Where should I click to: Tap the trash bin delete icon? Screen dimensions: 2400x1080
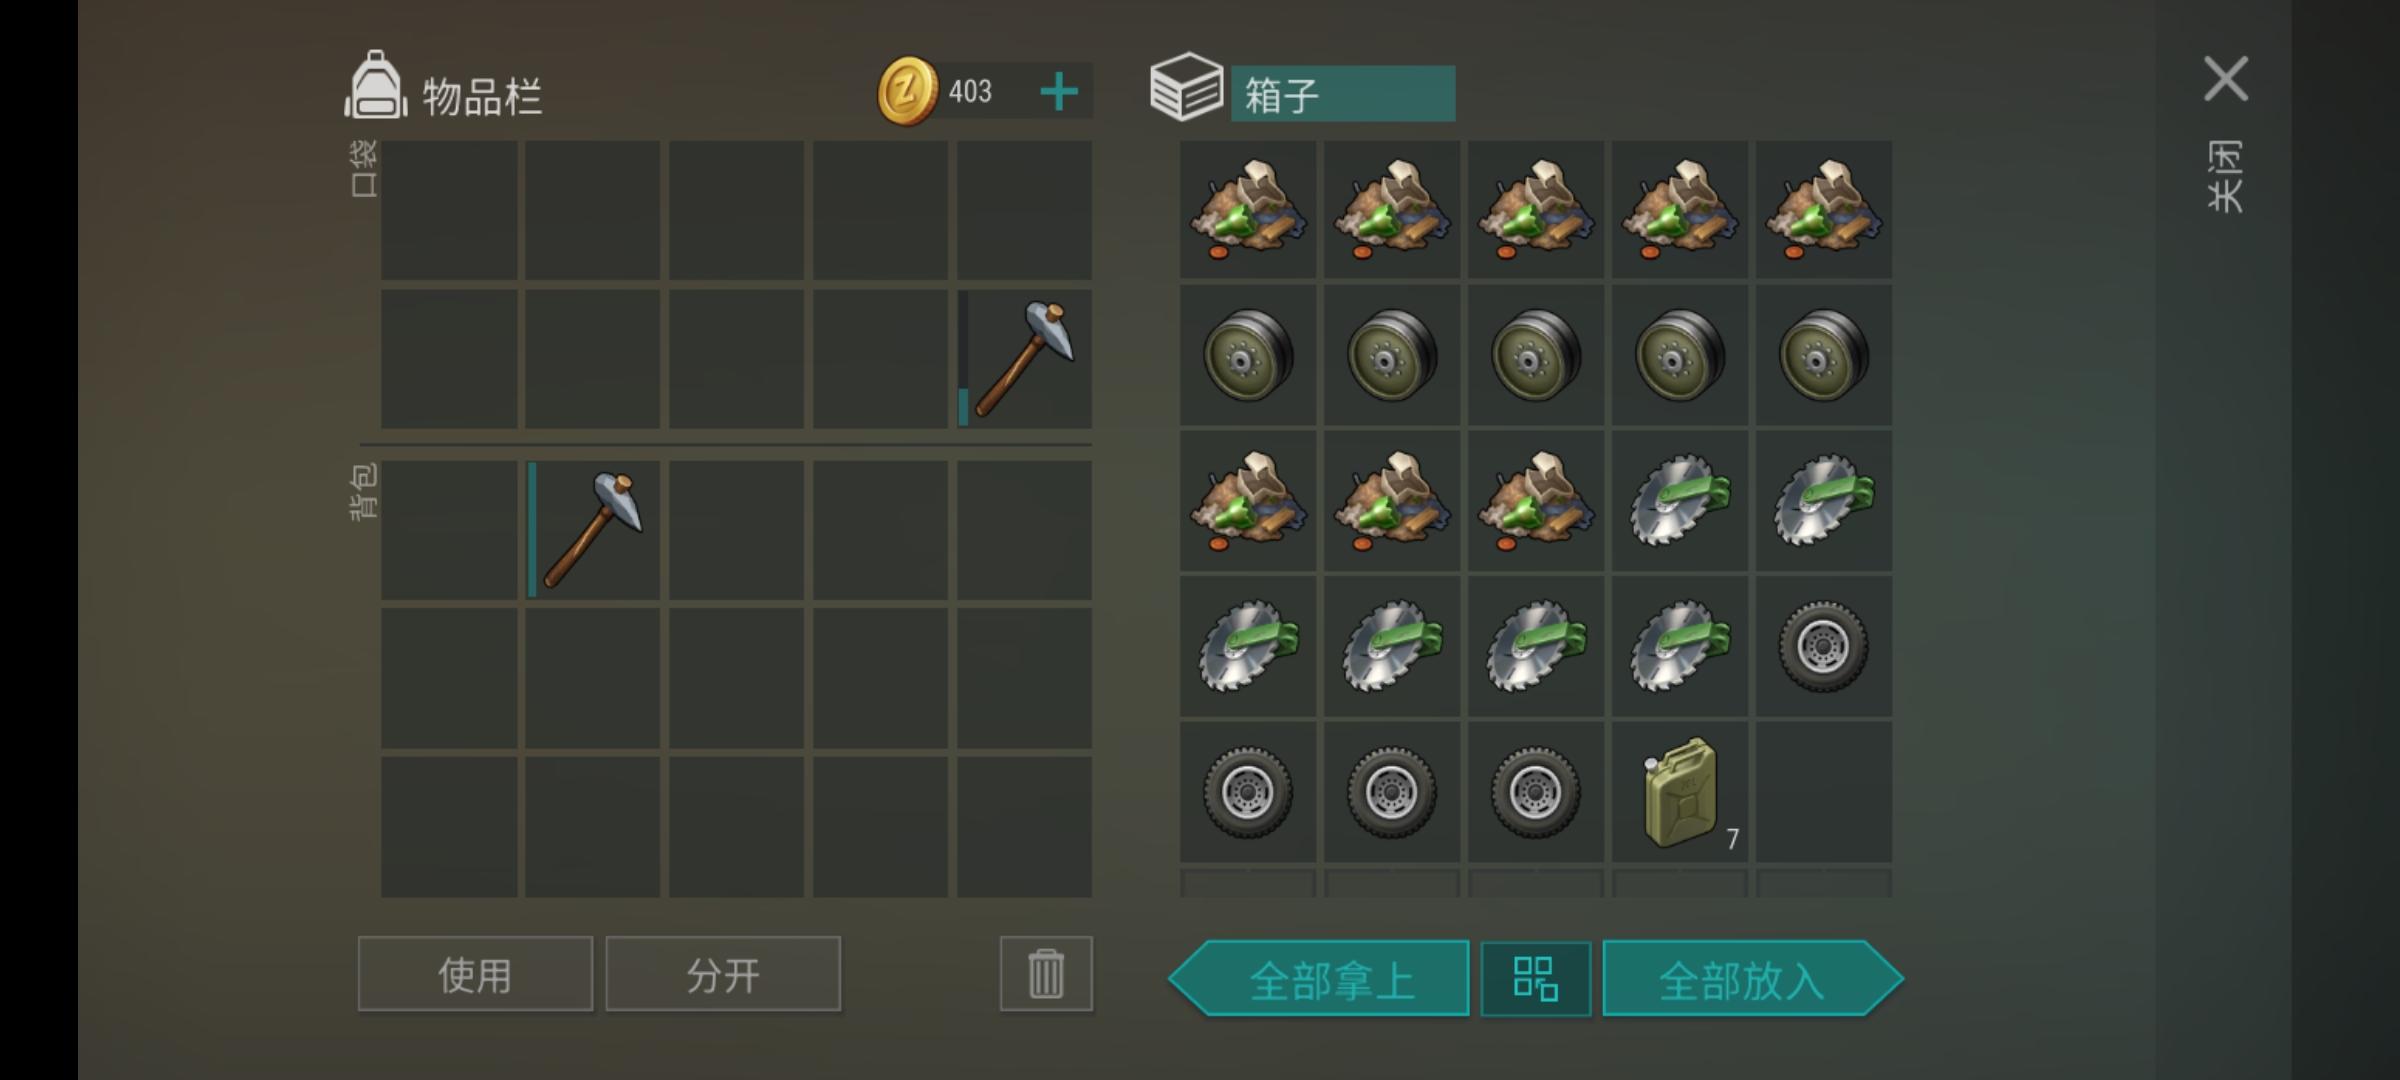click(1046, 973)
